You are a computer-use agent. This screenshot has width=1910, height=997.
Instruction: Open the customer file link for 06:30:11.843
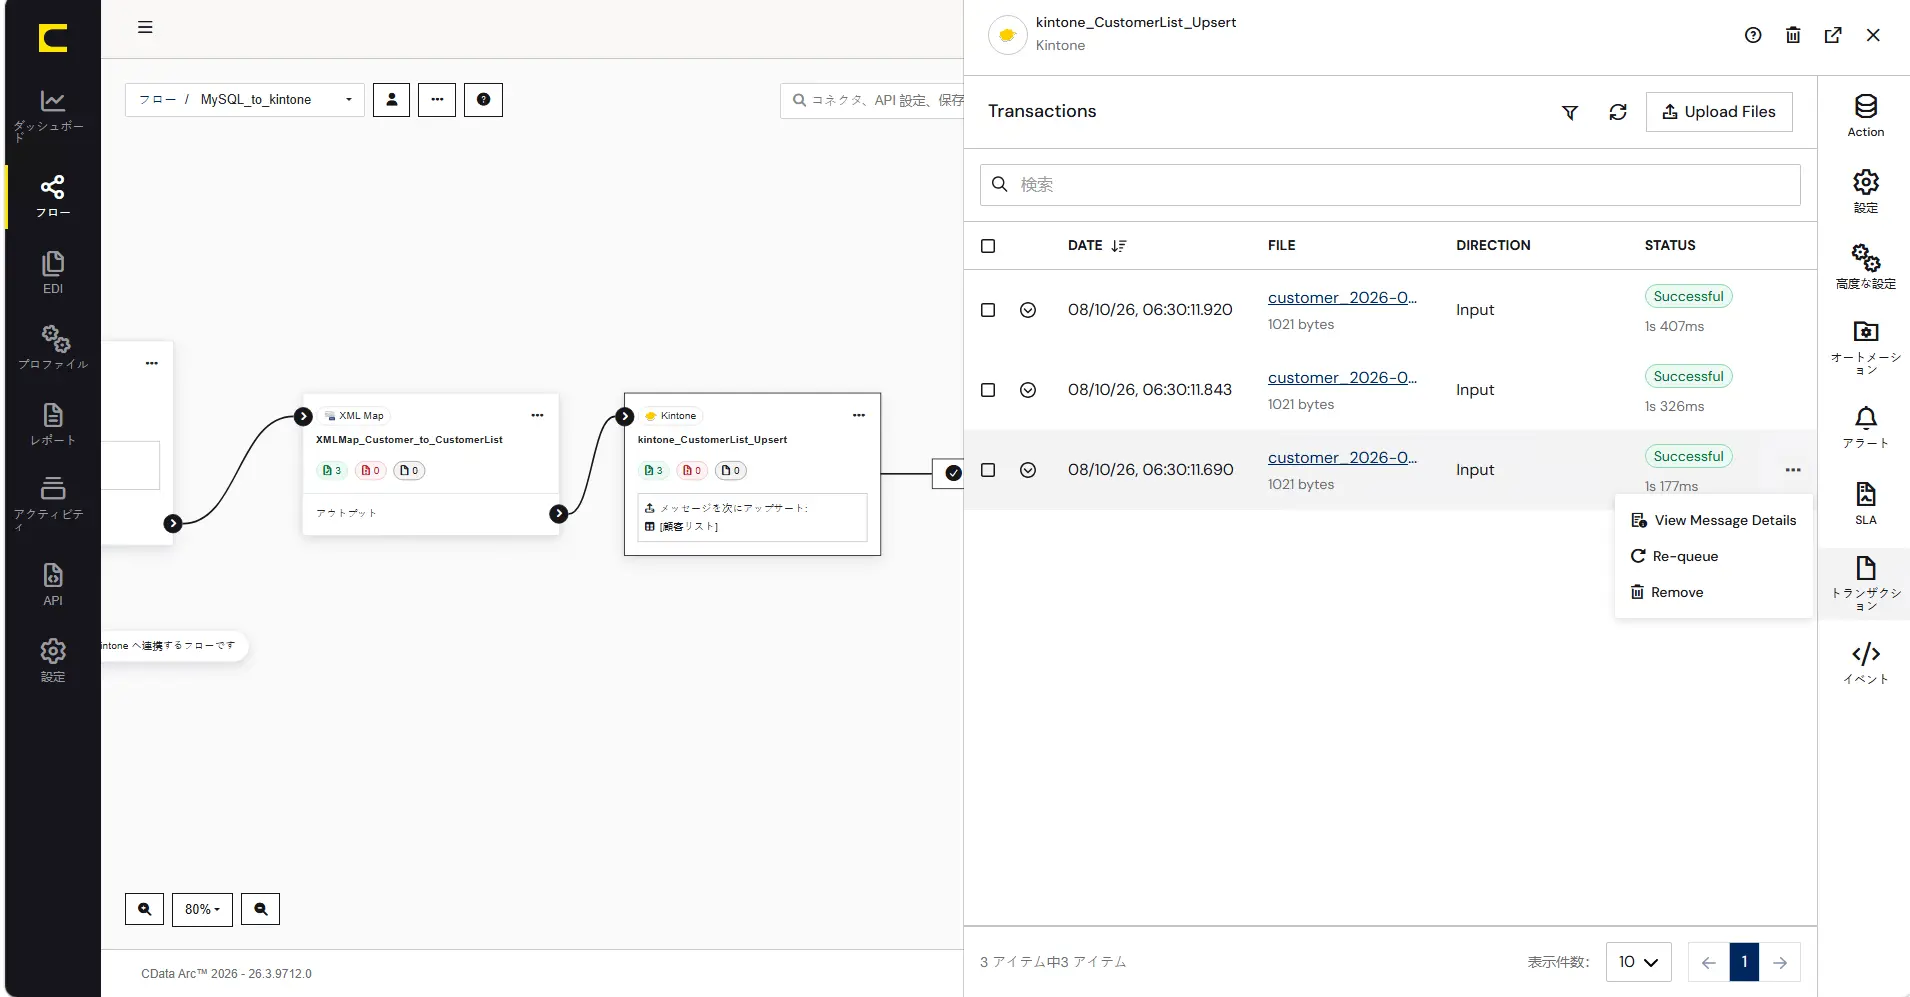click(x=1342, y=378)
